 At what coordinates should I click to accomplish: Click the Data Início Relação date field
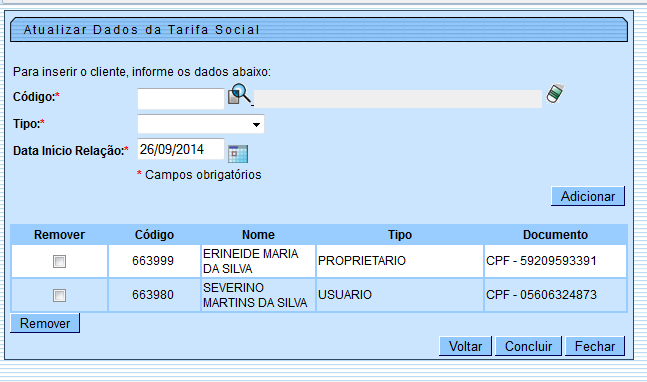pyautogui.click(x=181, y=149)
